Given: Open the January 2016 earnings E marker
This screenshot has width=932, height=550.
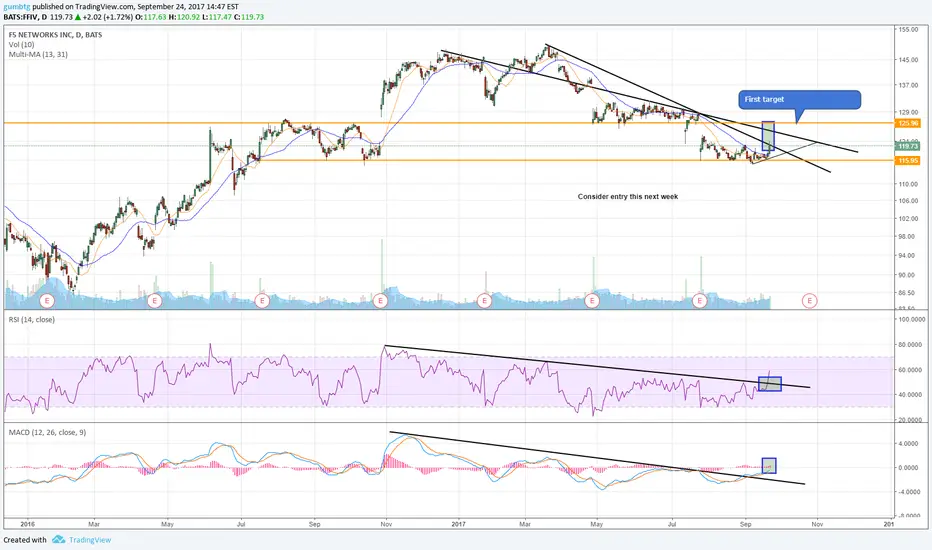Looking at the screenshot, I should tap(47, 301).
